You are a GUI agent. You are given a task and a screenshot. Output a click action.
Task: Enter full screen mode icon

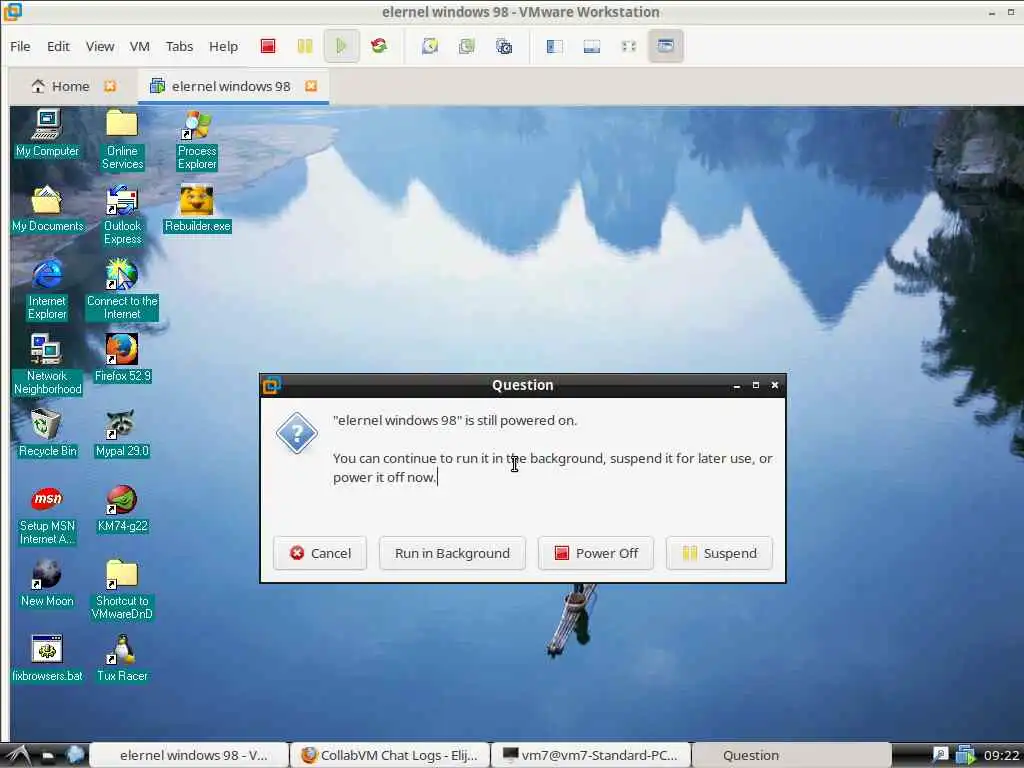[628, 46]
